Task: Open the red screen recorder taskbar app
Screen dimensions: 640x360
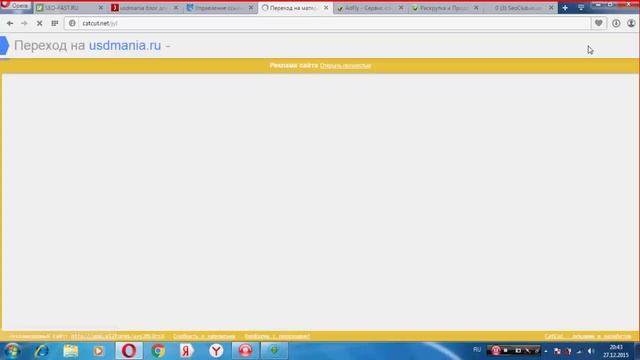Action: pyautogui.click(x=245, y=351)
